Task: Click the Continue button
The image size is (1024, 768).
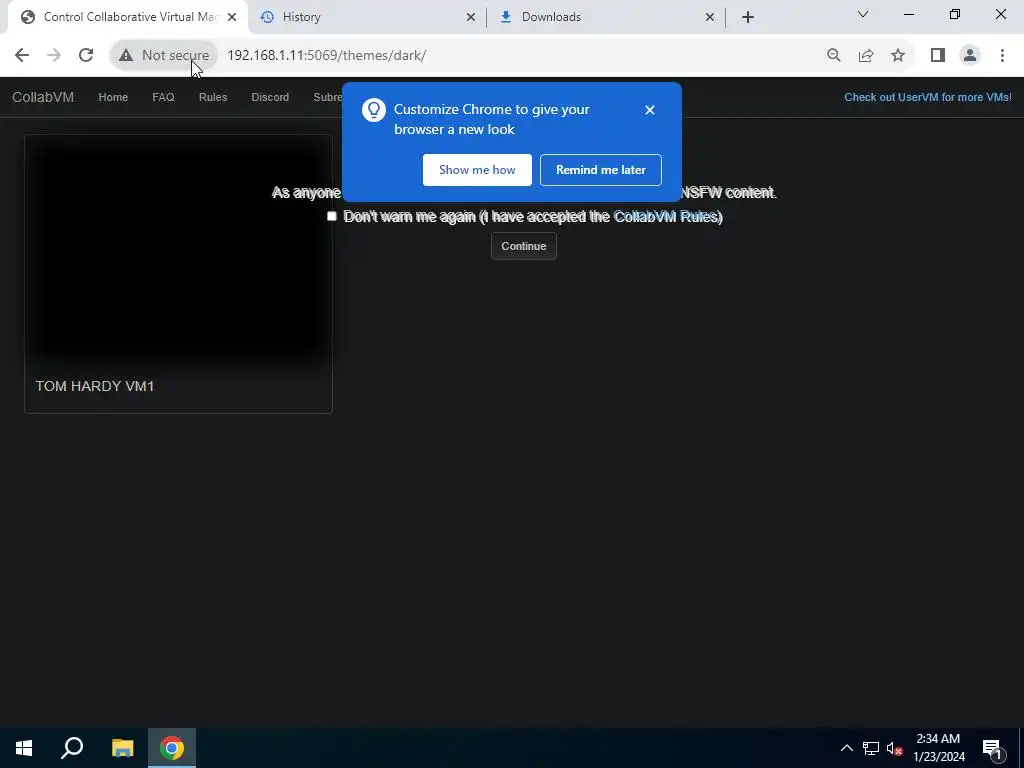Action: [x=524, y=246]
